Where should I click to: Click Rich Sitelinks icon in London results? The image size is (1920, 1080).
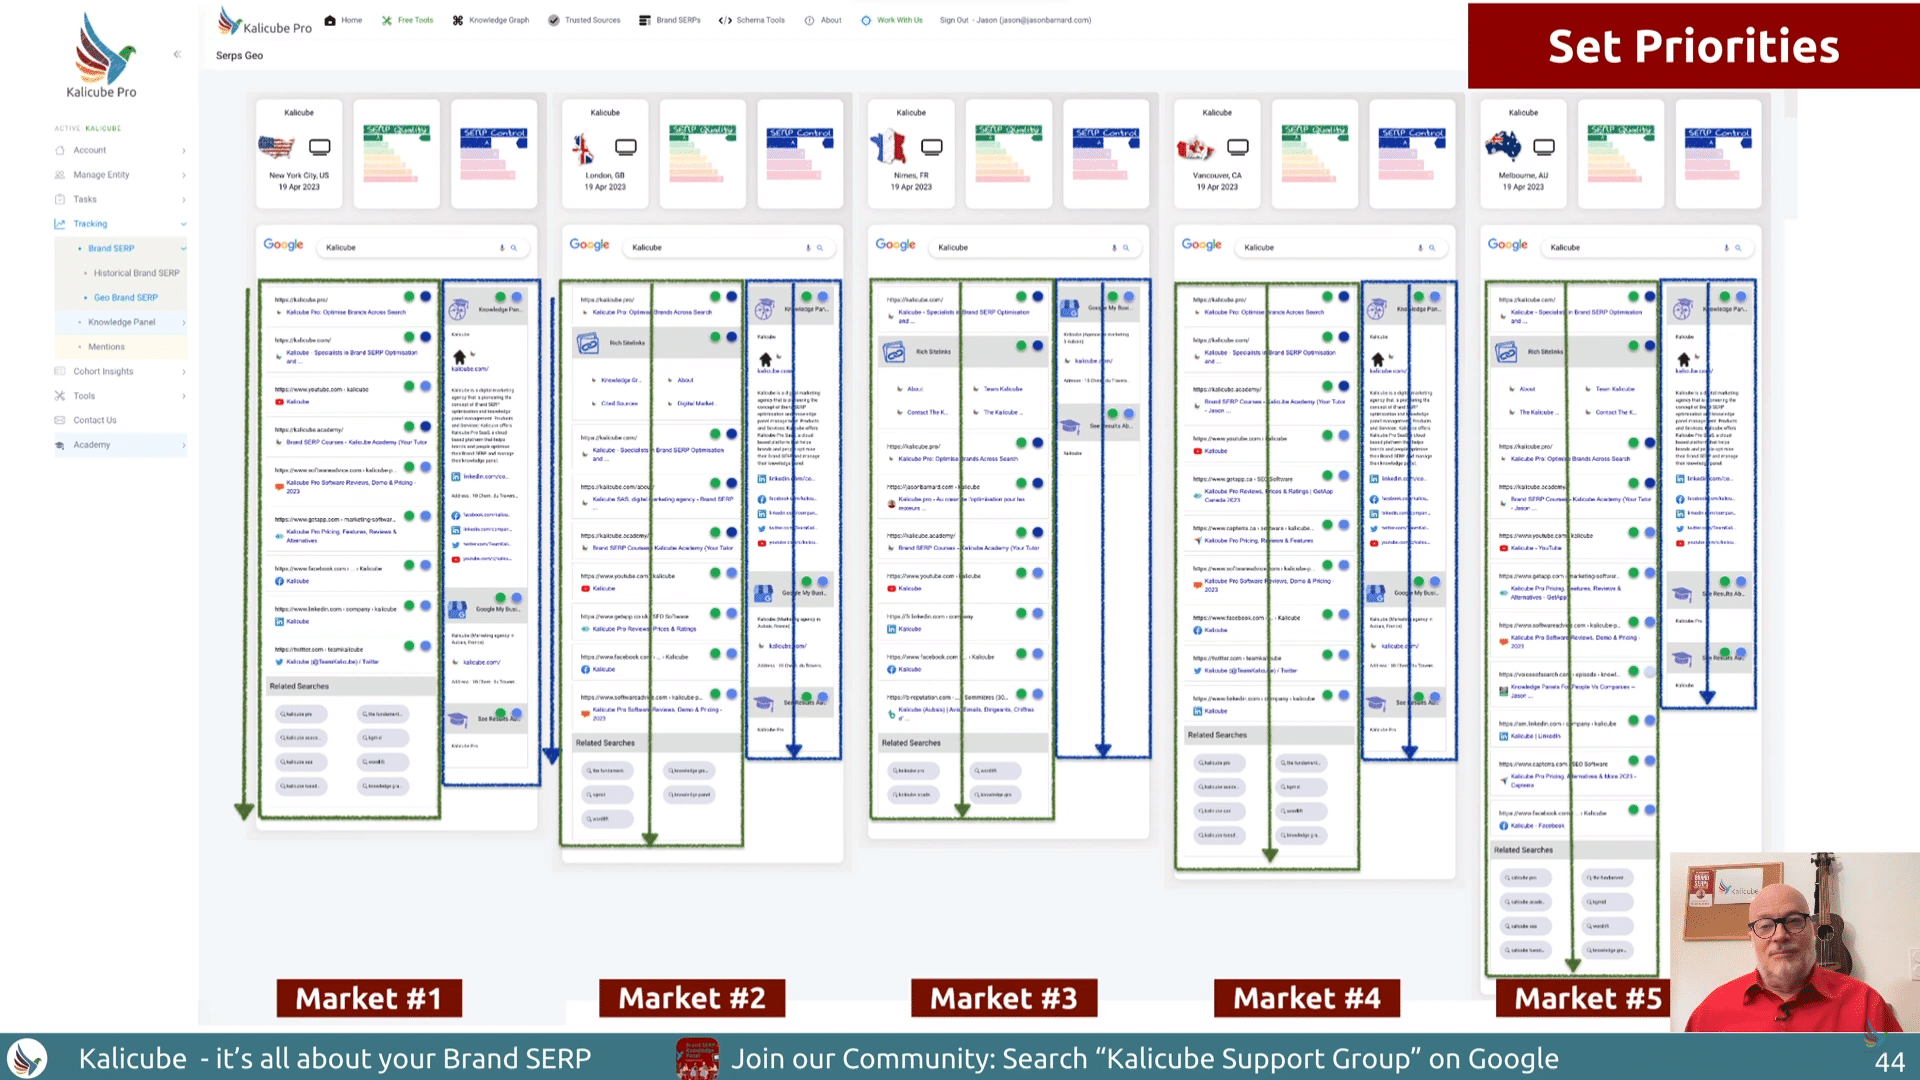(x=588, y=343)
